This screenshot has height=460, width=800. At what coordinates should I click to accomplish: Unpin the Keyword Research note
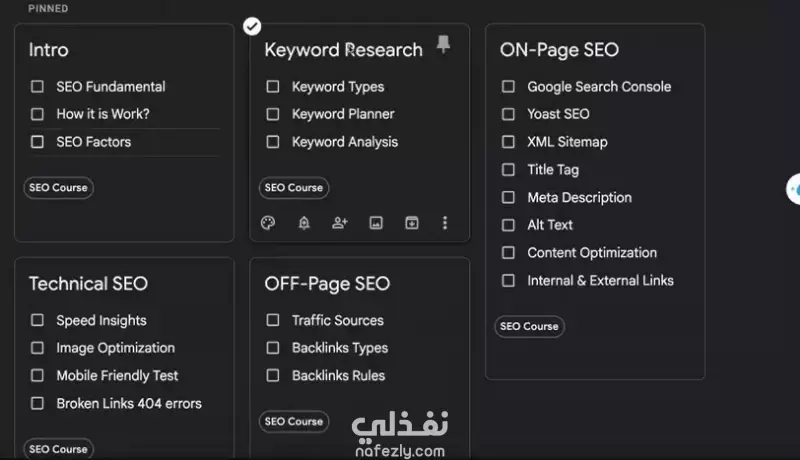coord(443,44)
